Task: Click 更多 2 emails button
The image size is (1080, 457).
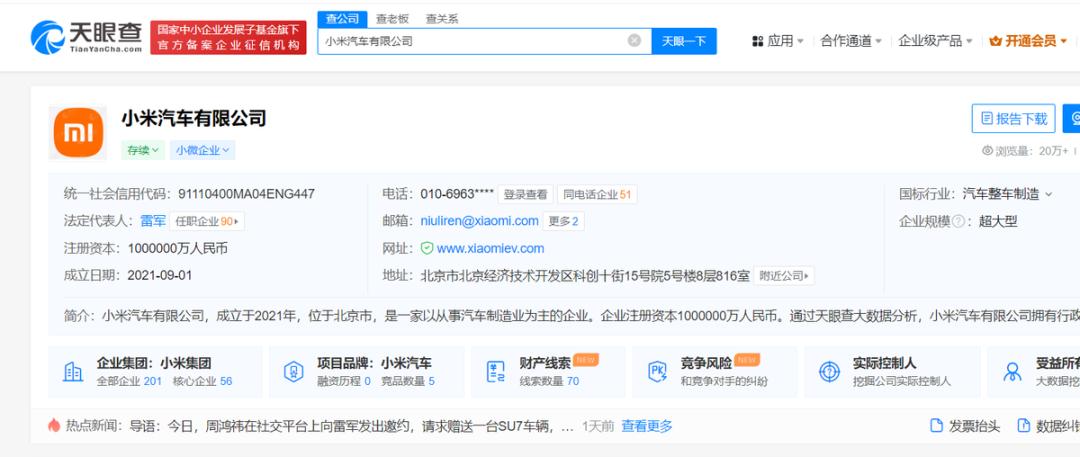Action: [564, 221]
